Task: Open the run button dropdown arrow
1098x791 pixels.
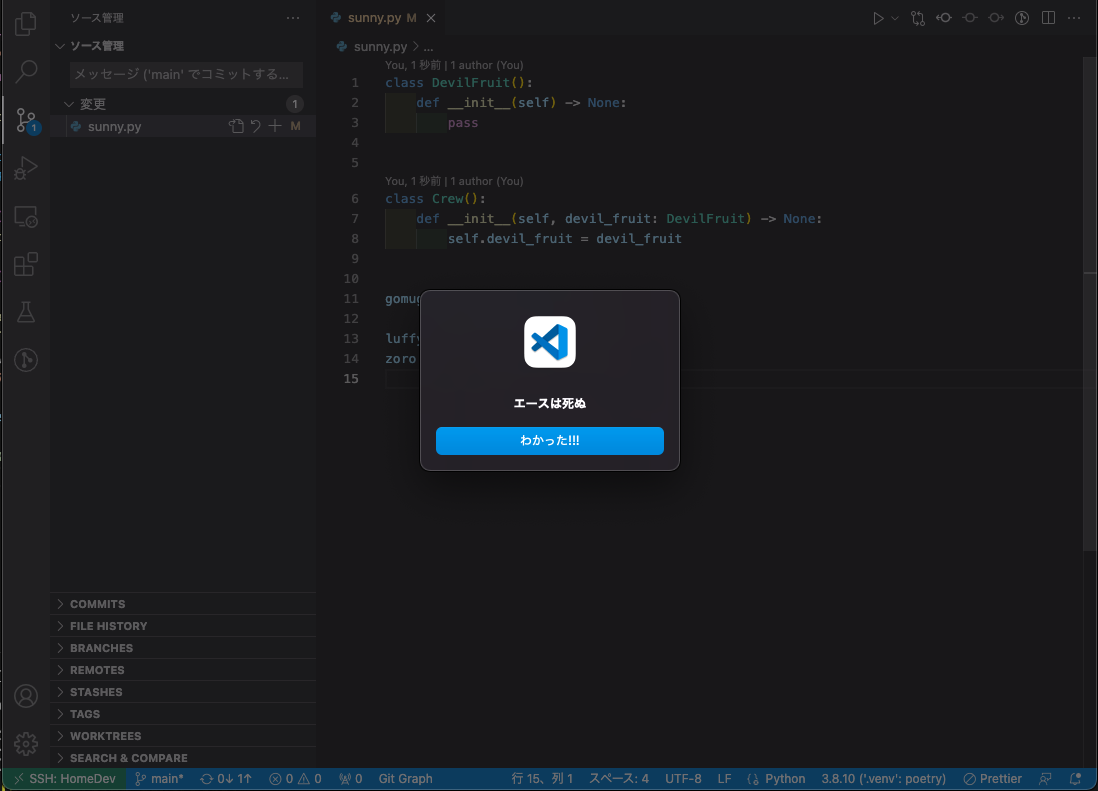Action: coord(895,18)
